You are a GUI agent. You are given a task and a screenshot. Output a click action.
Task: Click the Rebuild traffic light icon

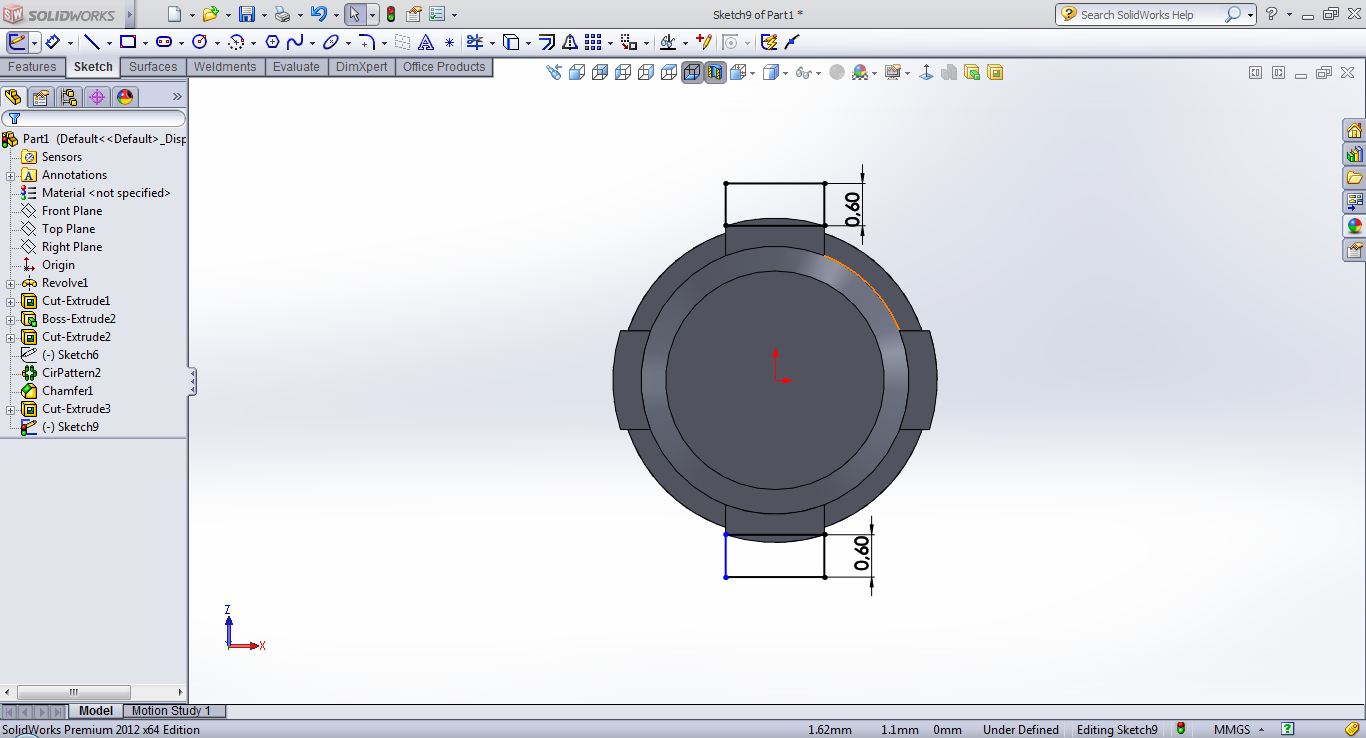click(390, 15)
